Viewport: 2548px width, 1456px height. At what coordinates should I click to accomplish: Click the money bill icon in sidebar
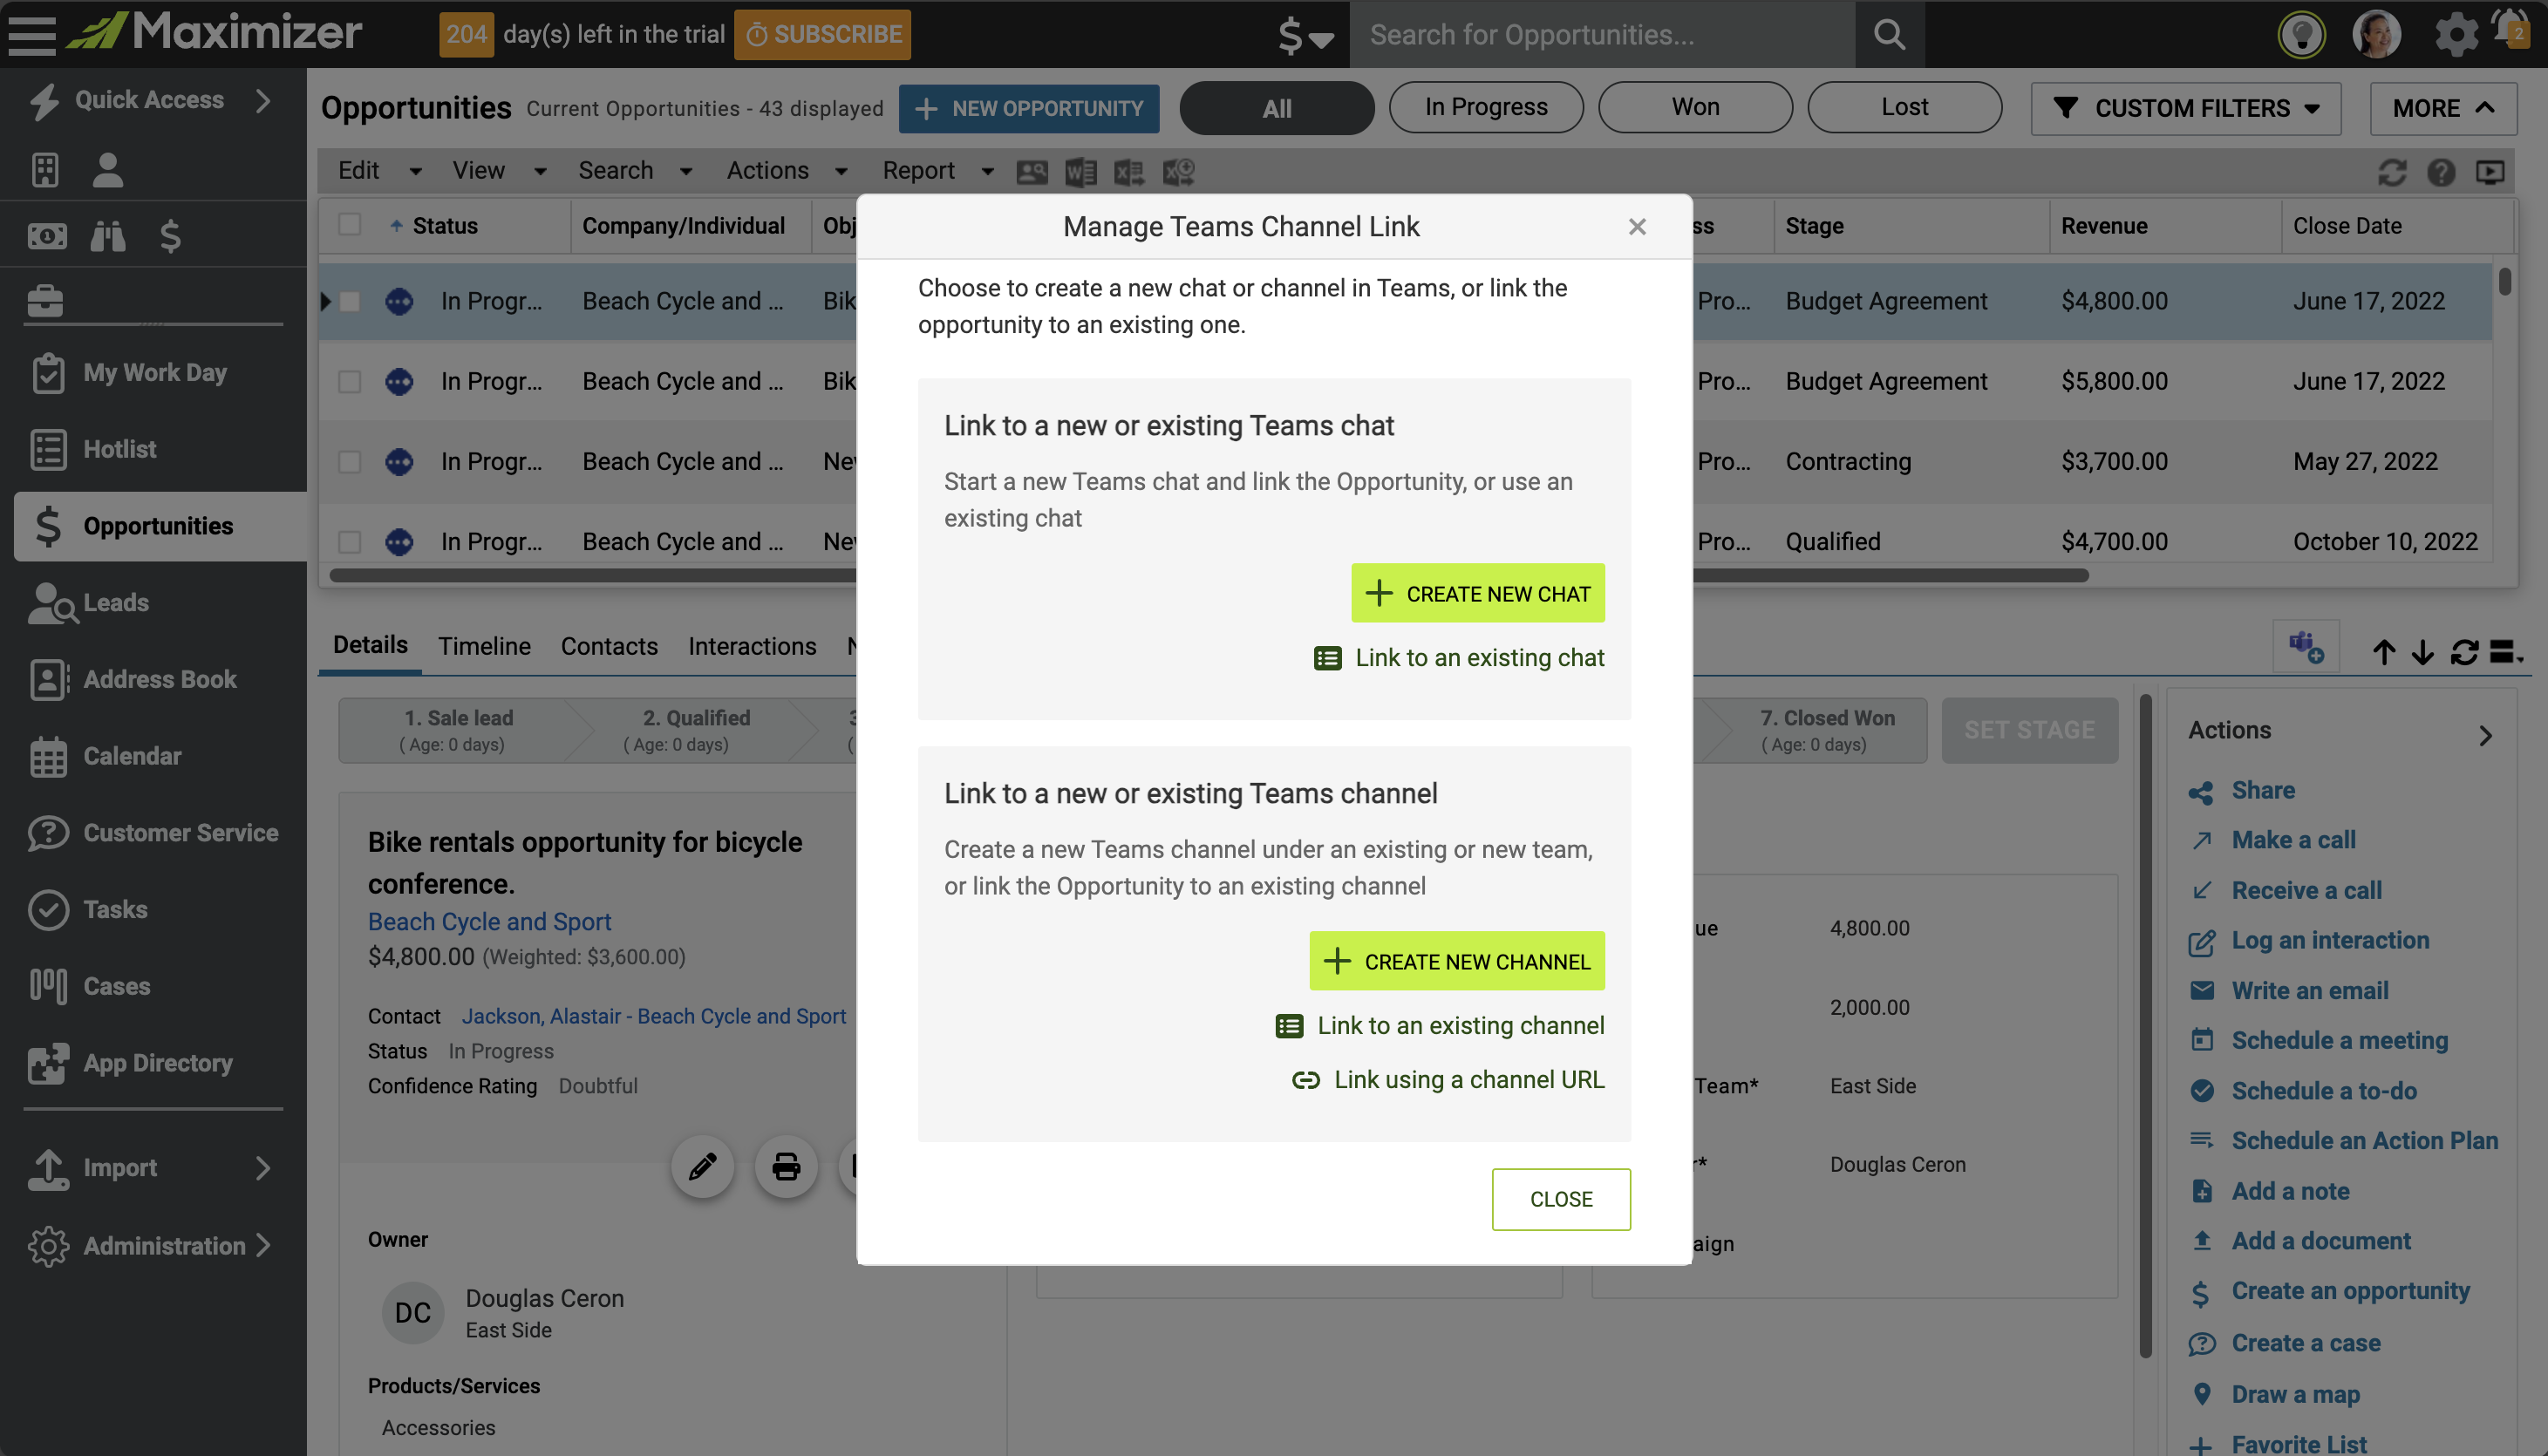tap(47, 236)
